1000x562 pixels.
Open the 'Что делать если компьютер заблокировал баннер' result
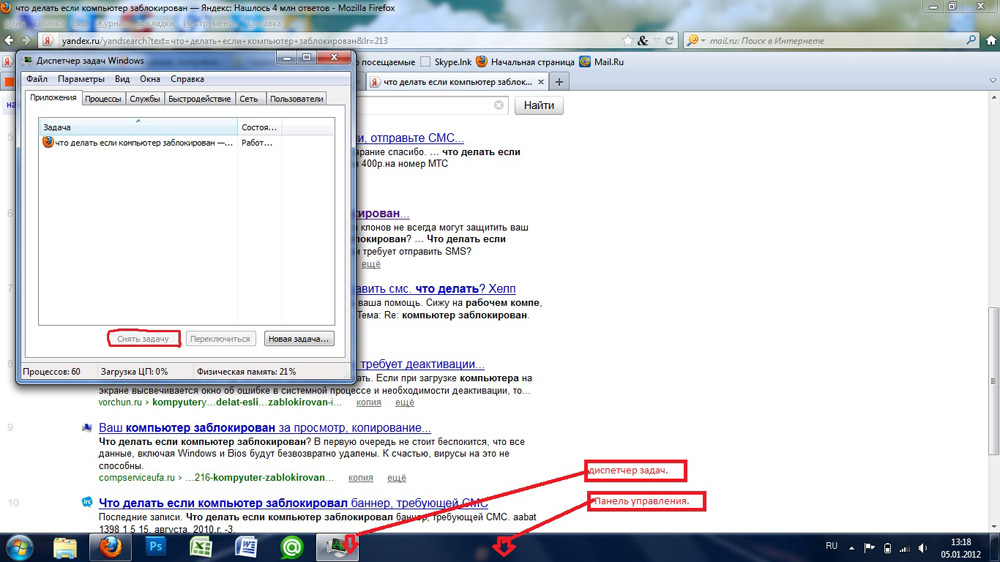coord(293,503)
